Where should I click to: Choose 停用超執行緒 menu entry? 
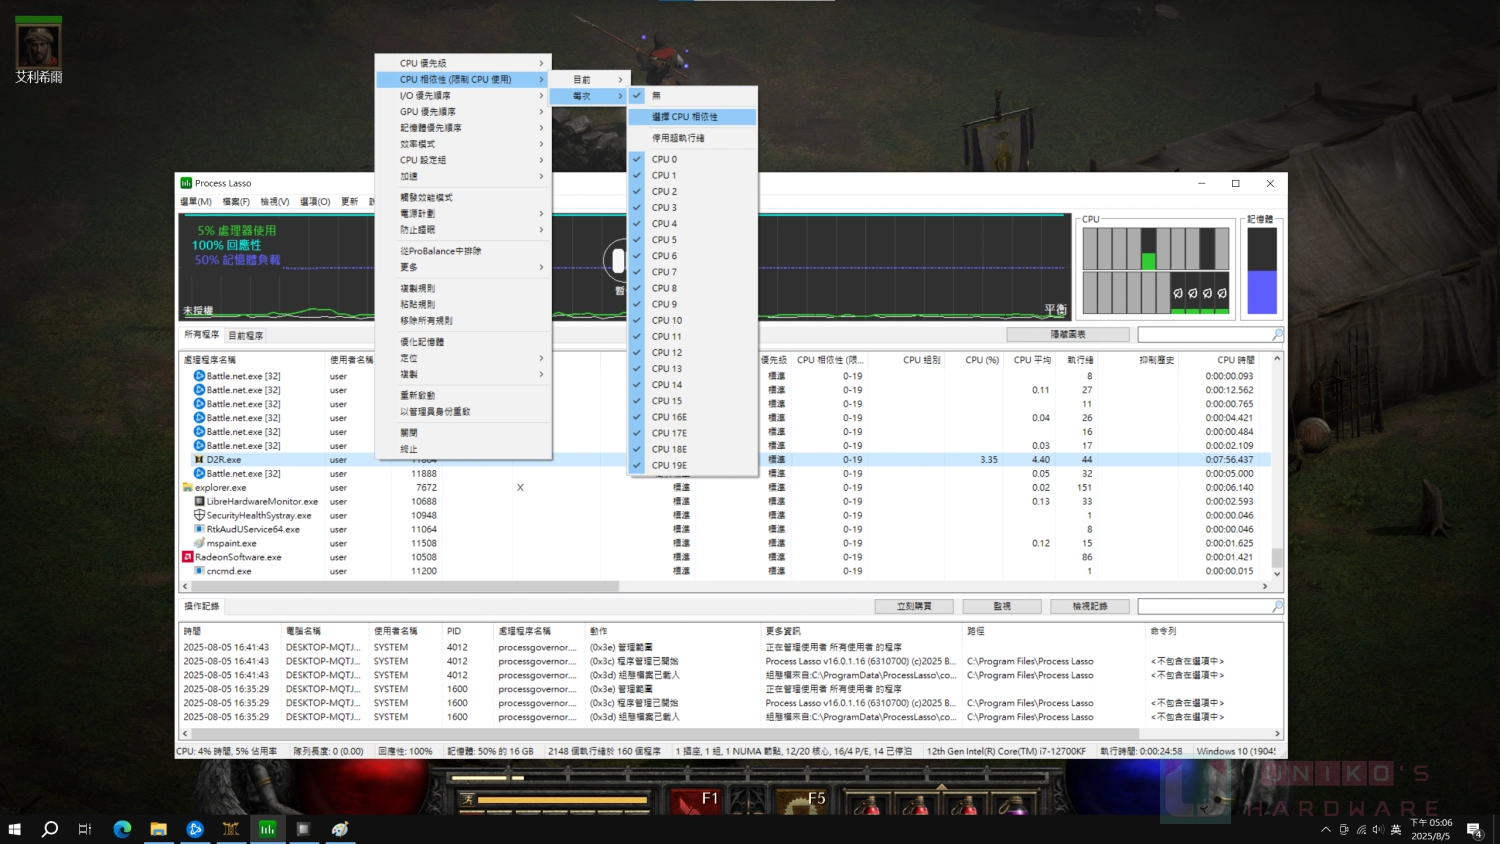(692, 138)
